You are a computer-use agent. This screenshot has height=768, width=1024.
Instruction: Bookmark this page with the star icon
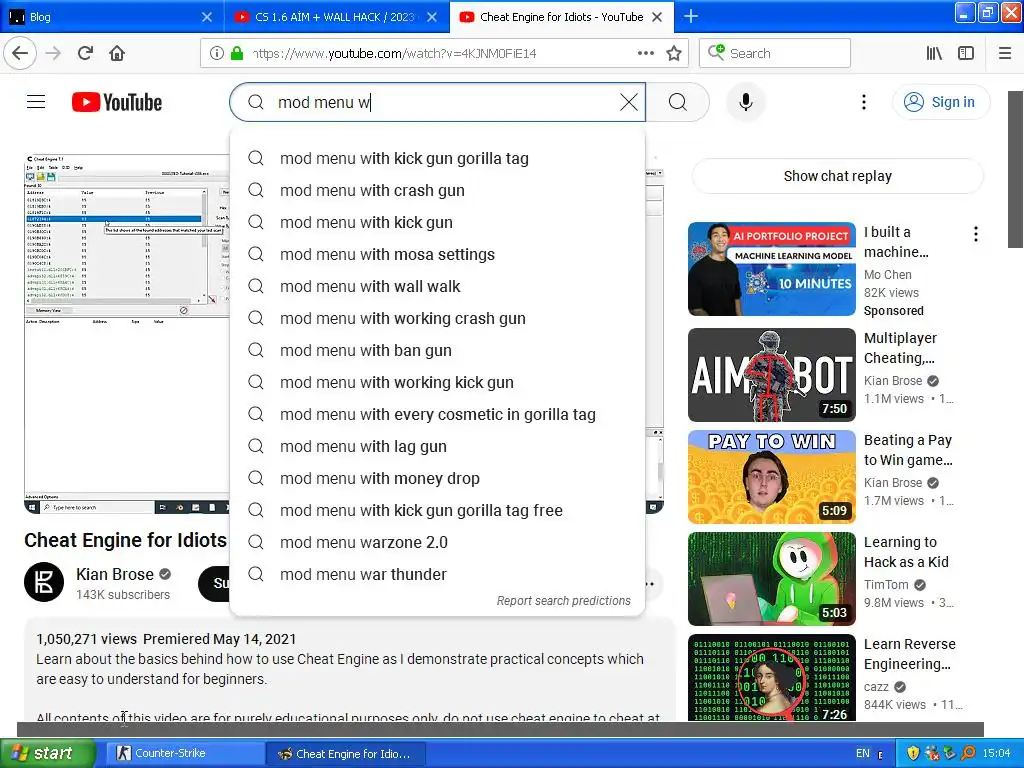click(x=674, y=53)
